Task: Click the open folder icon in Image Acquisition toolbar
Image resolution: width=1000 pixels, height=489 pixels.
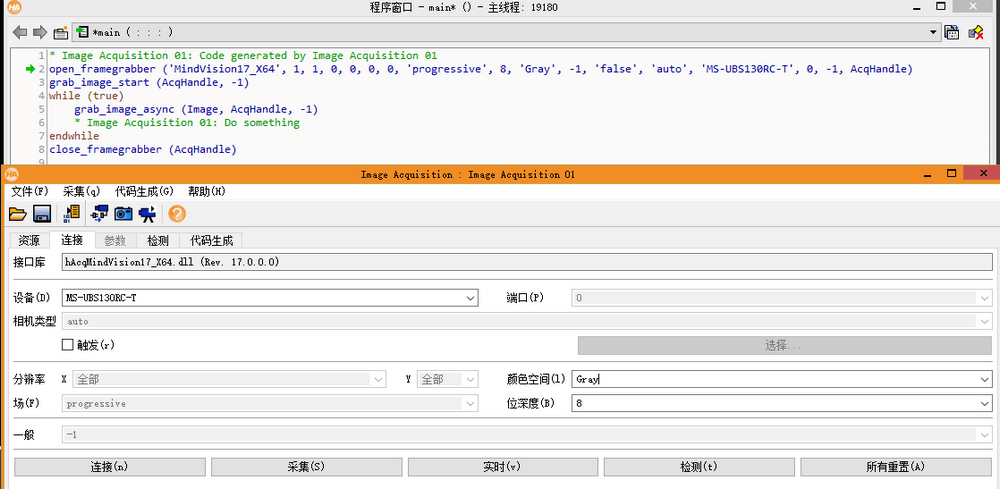Action: point(17,213)
